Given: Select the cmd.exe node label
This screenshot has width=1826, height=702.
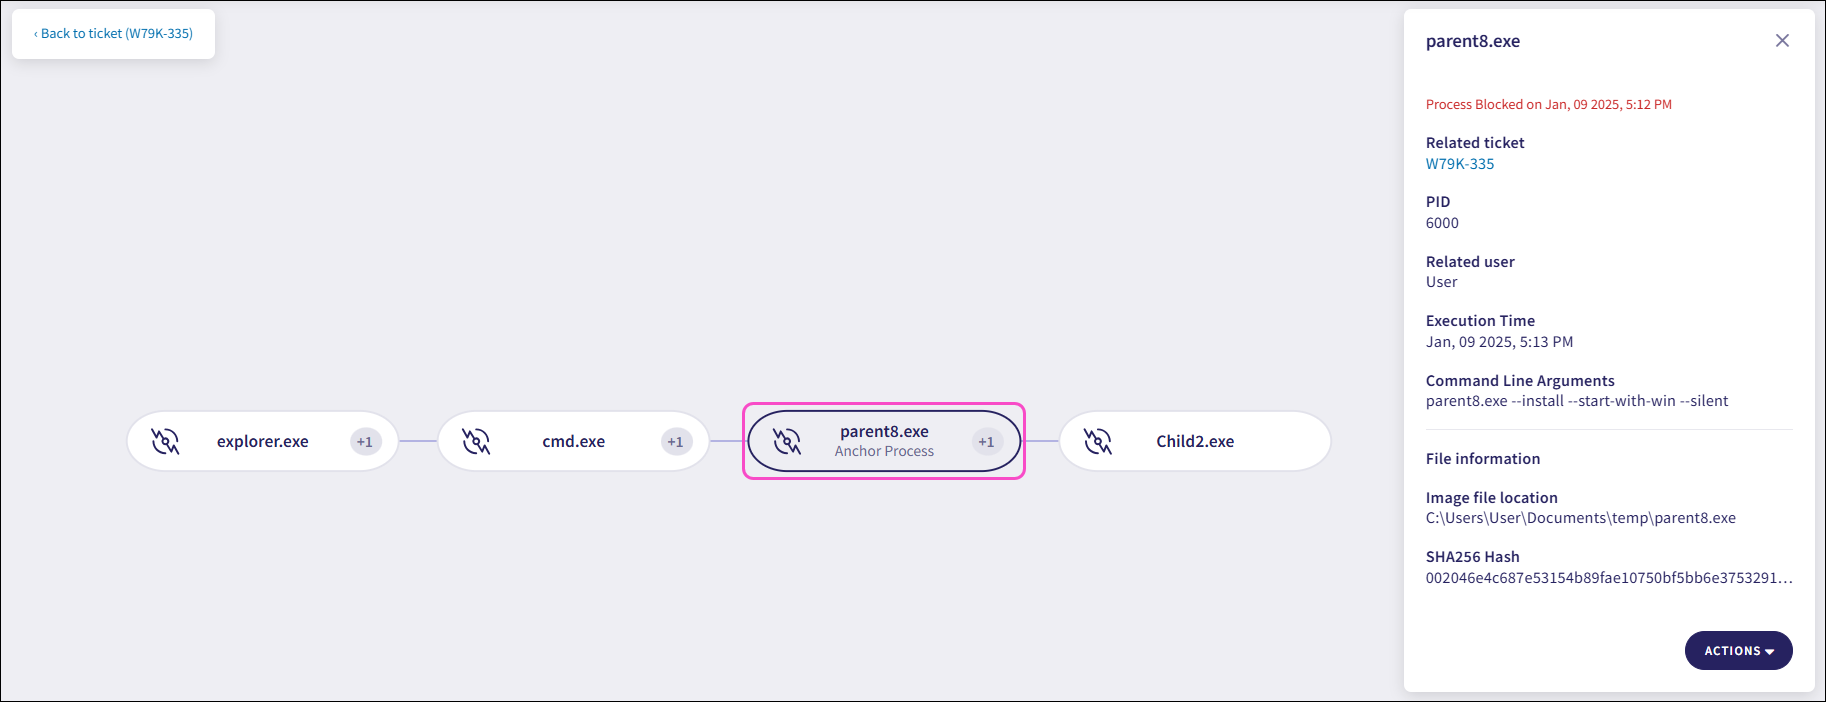Looking at the screenshot, I should [x=573, y=441].
